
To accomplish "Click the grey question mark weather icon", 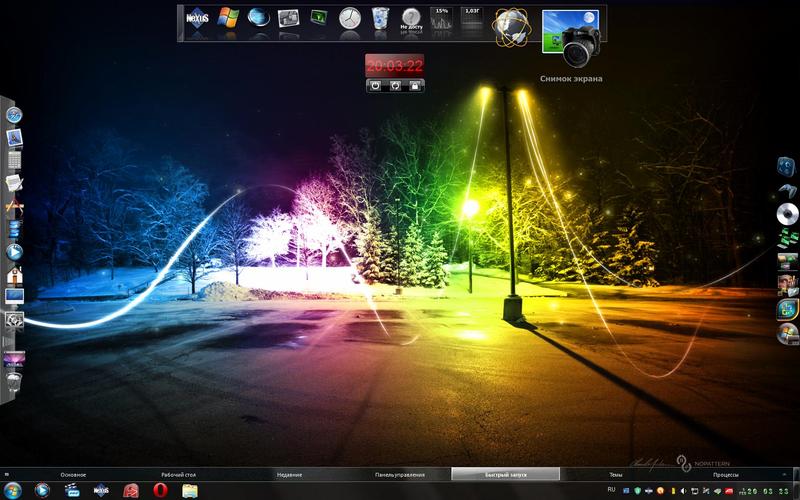I will tap(411, 19).
